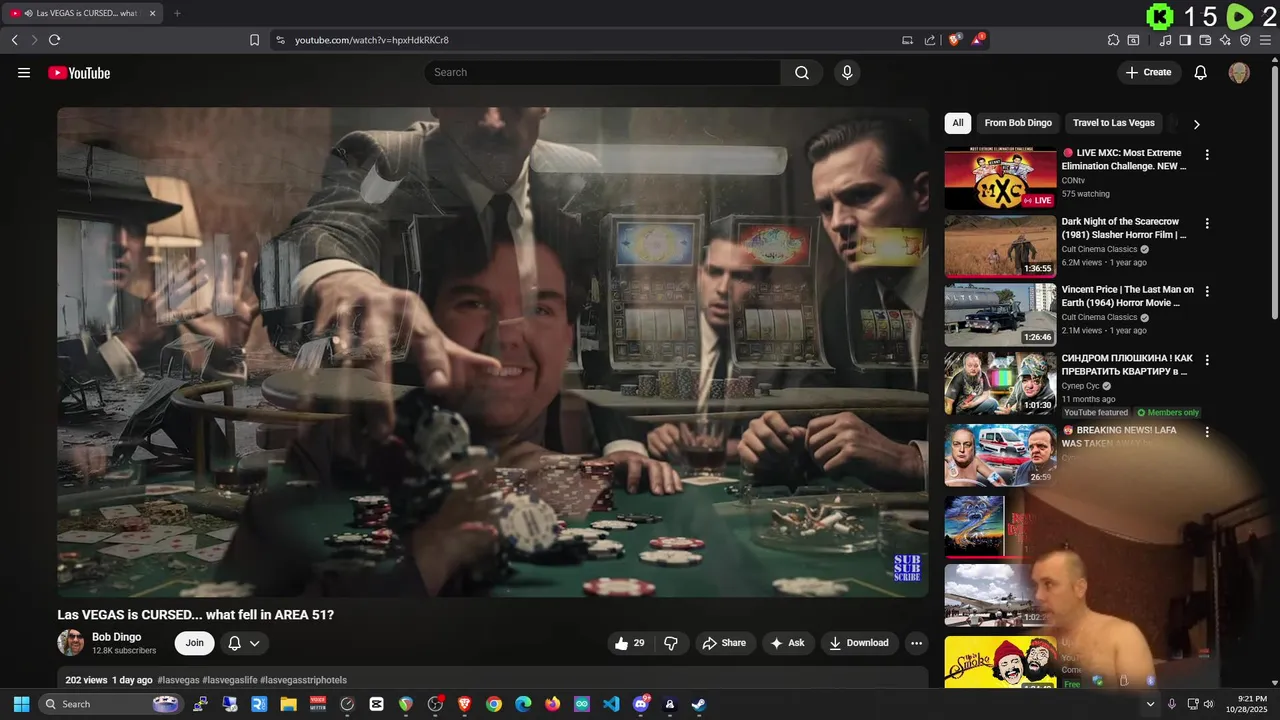Screen dimensions: 1280x720
Task: Open options for Dark Night of the Scarecrow
Action: (x=1207, y=223)
